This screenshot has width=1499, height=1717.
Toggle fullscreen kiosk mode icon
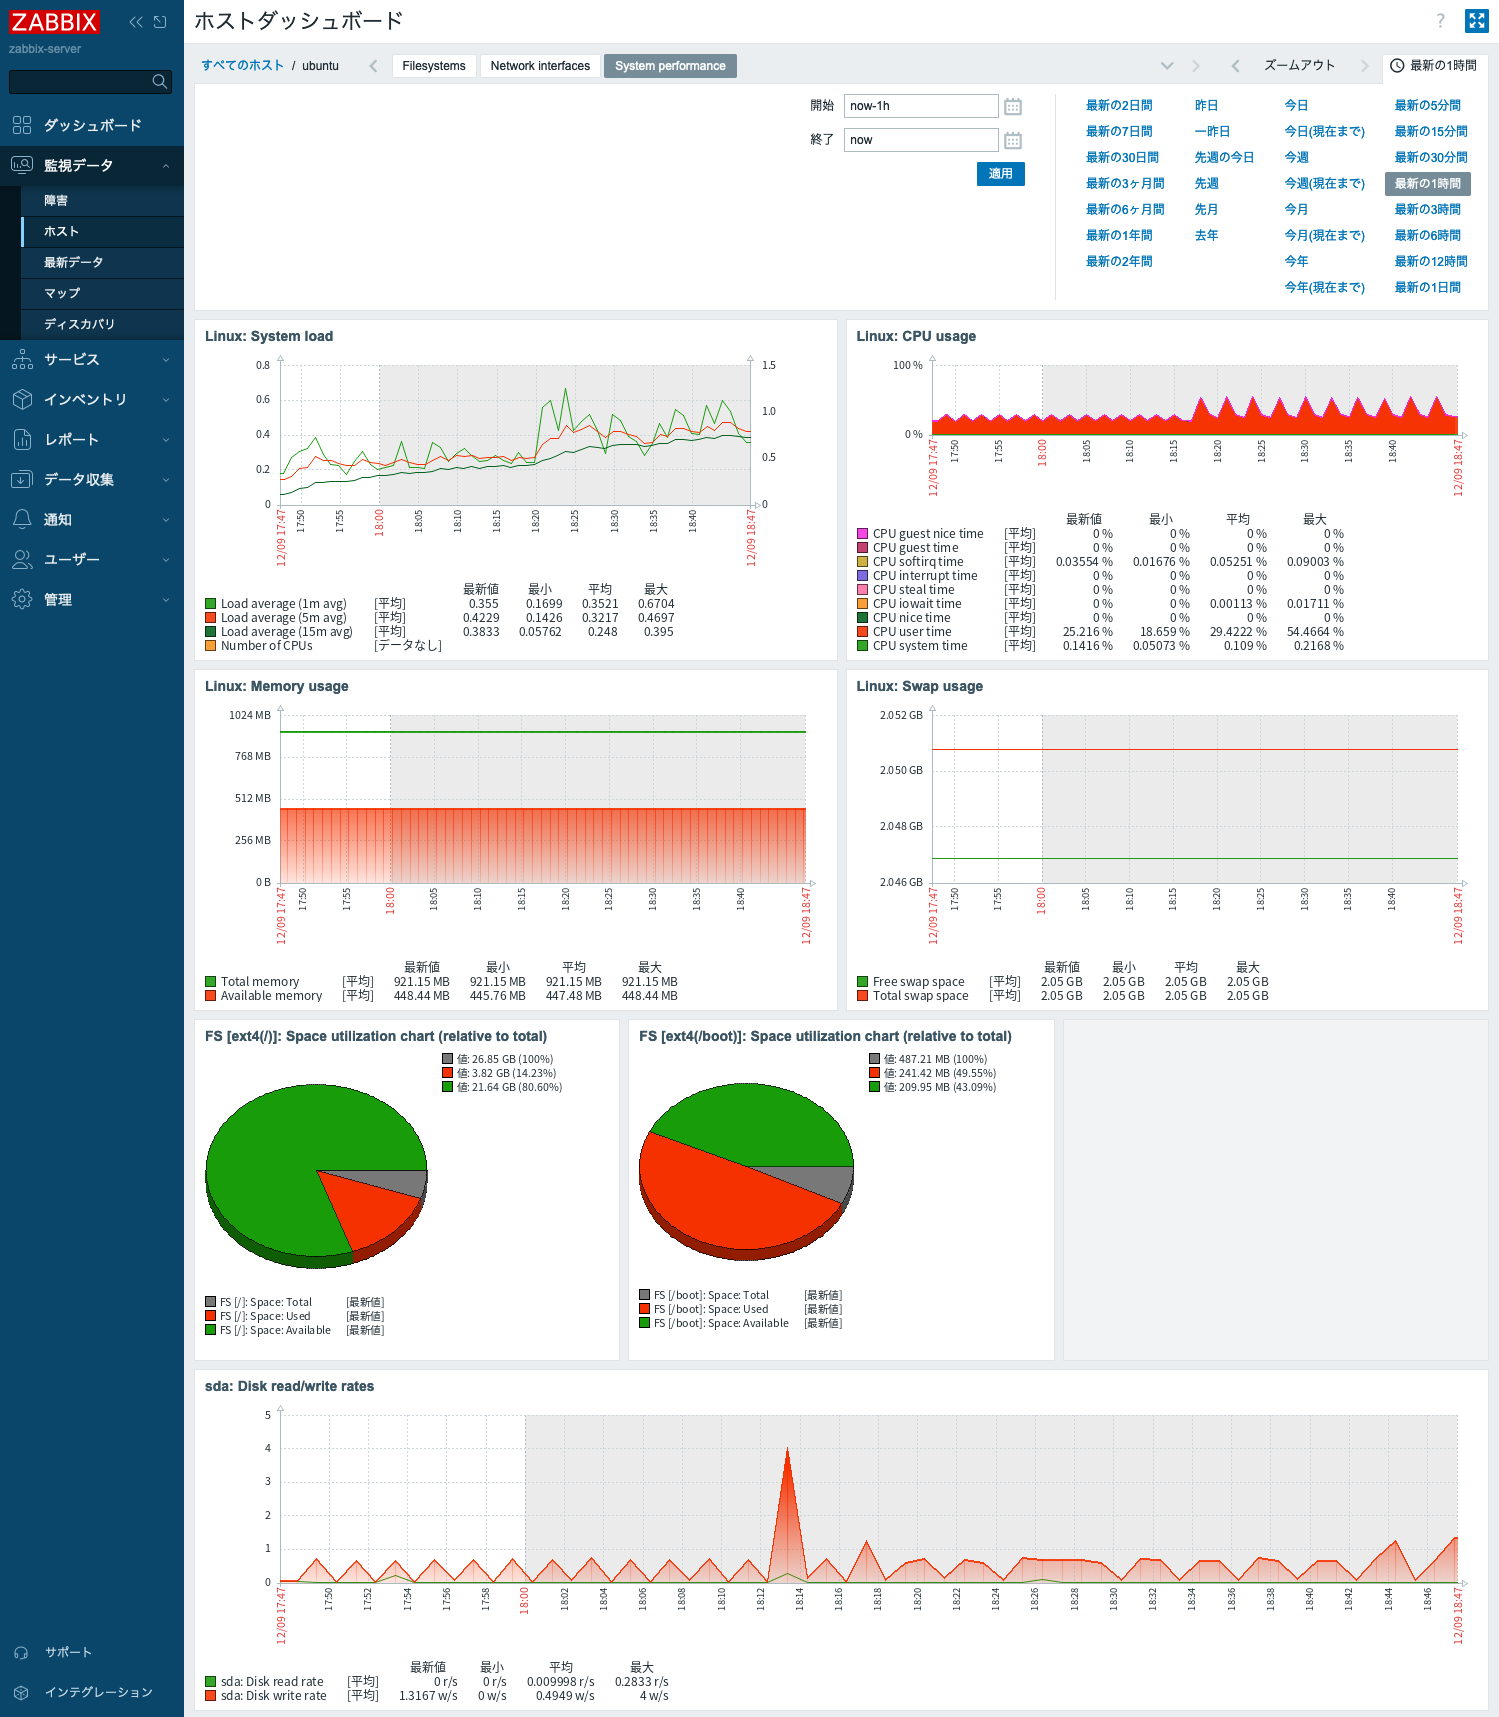[1476, 21]
